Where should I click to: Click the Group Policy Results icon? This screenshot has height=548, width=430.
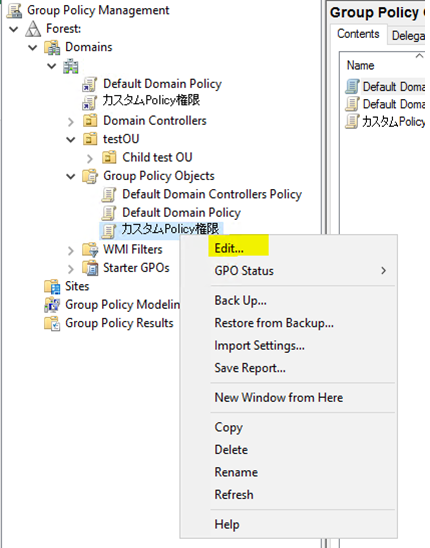[52, 323]
